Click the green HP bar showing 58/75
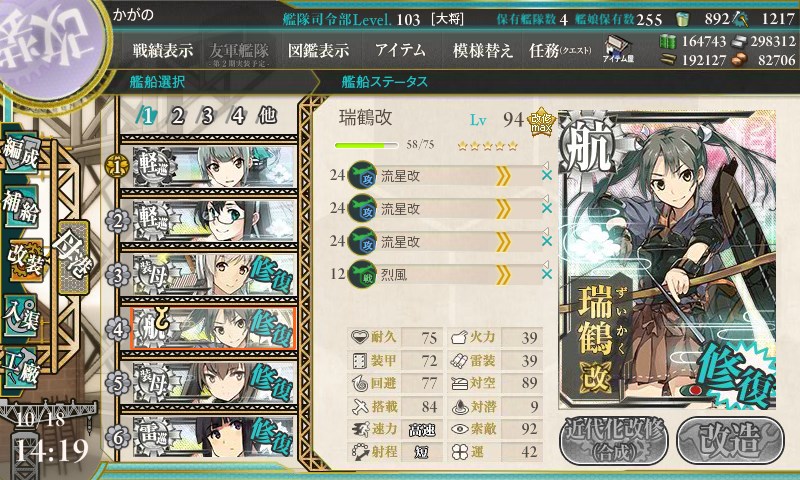 coord(366,145)
